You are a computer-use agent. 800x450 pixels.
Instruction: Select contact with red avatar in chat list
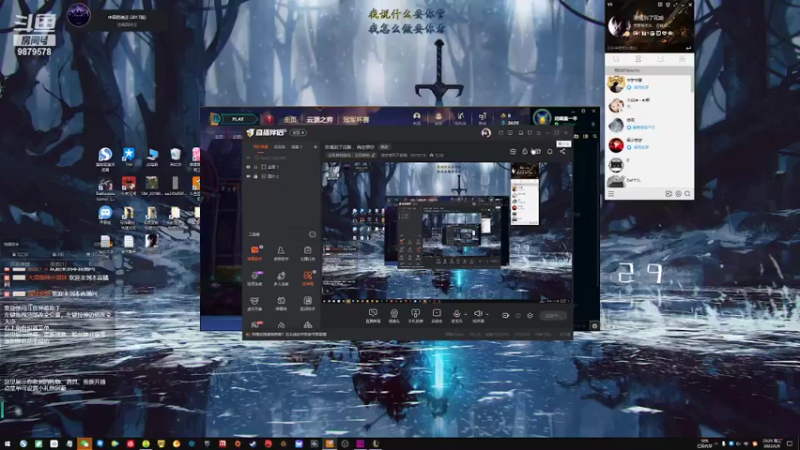click(648, 144)
